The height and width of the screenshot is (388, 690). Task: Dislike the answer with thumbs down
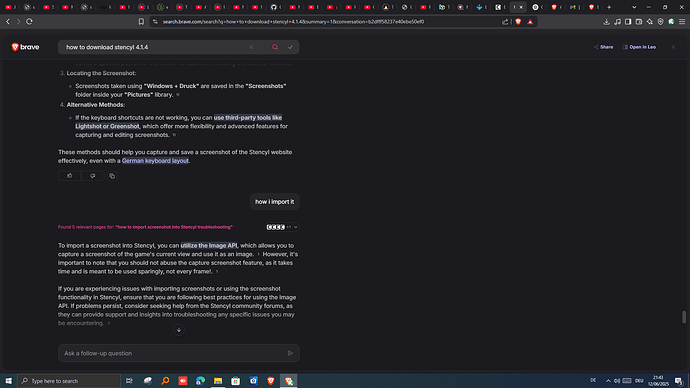92,176
